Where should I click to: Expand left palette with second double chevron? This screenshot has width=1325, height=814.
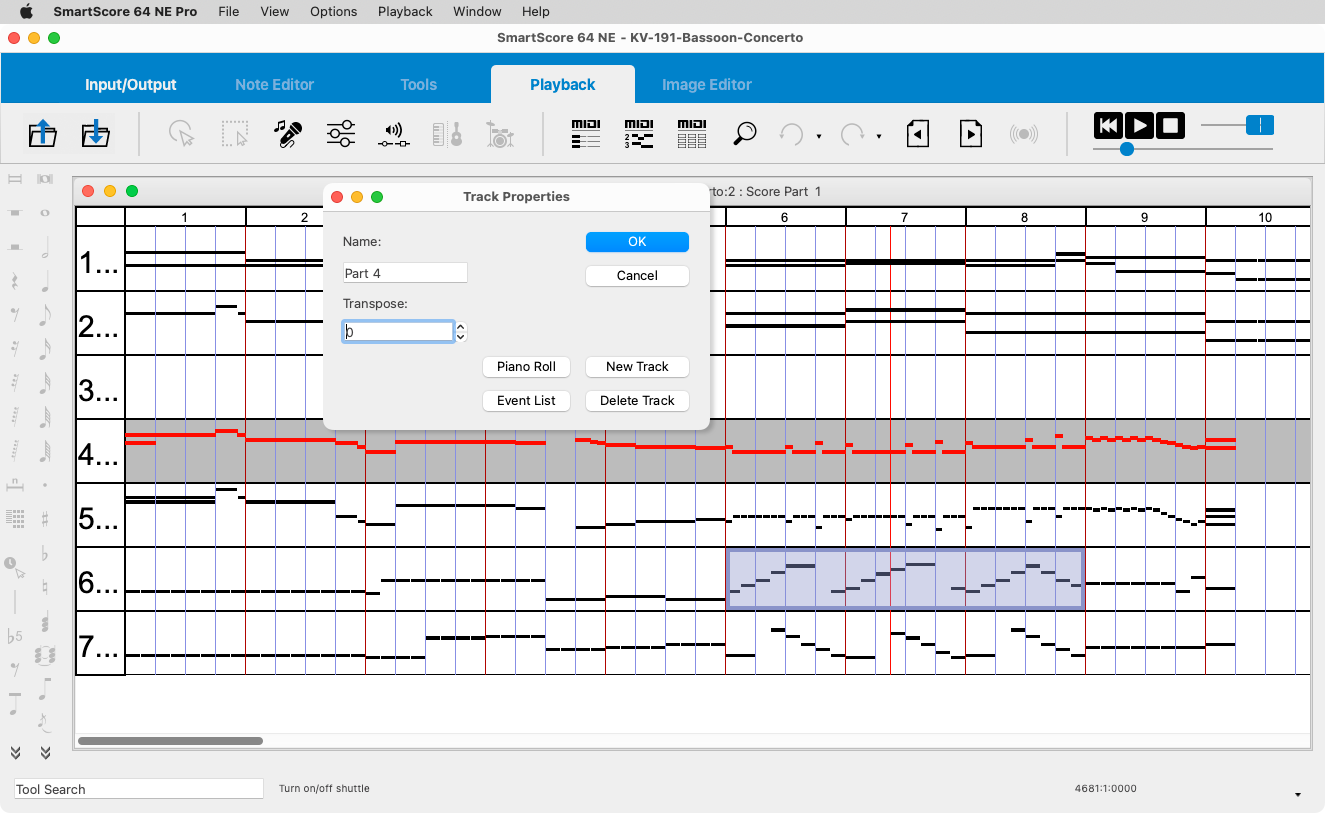point(45,753)
